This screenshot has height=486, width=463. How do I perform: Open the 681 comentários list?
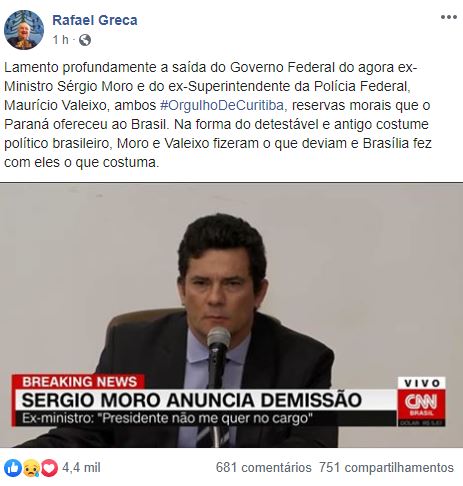(x=263, y=468)
